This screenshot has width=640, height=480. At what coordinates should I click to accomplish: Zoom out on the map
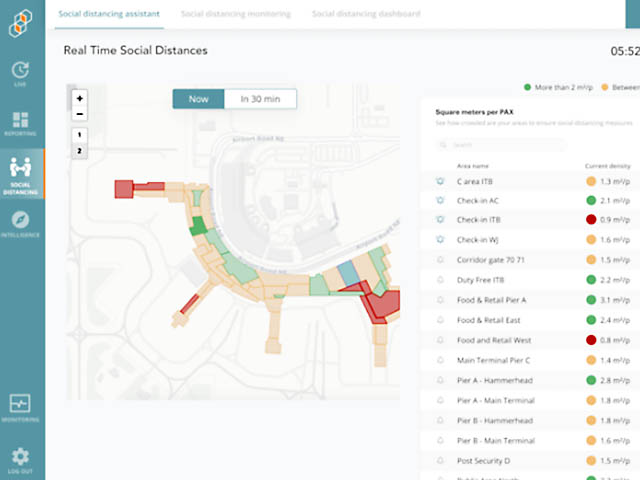[x=80, y=114]
